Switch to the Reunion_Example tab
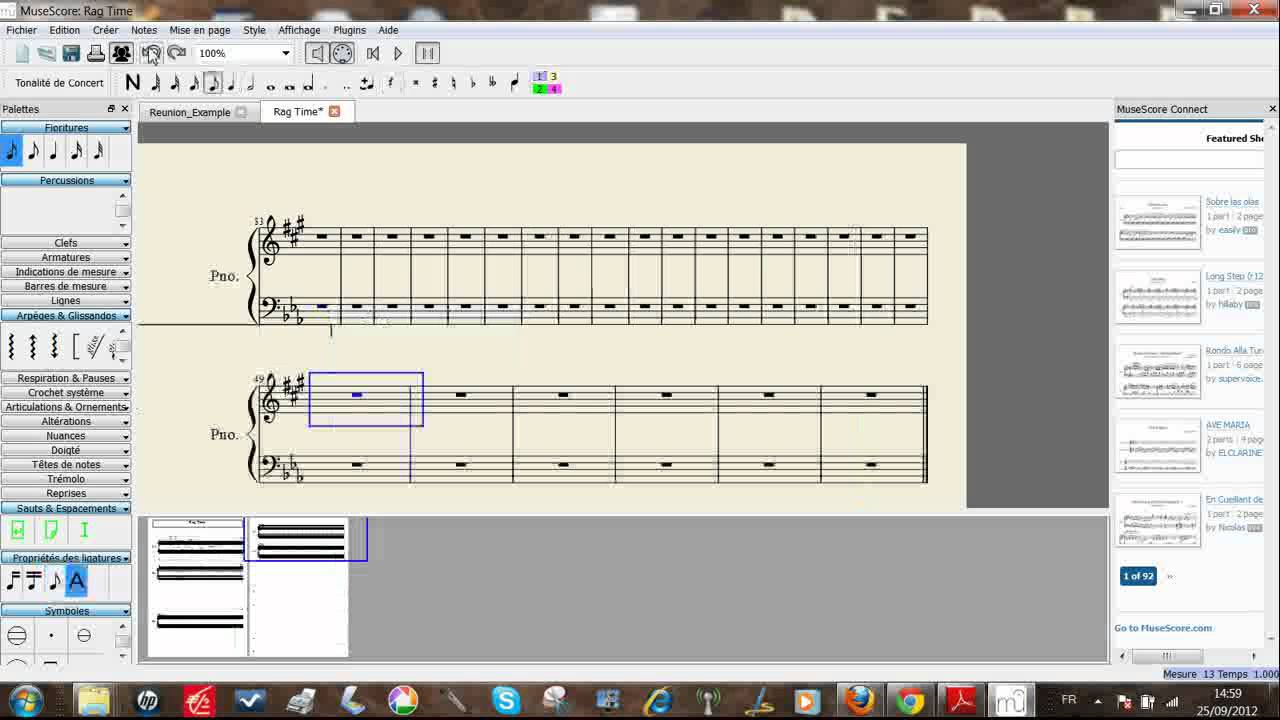Viewport: 1280px width, 720px height. point(190,112)
